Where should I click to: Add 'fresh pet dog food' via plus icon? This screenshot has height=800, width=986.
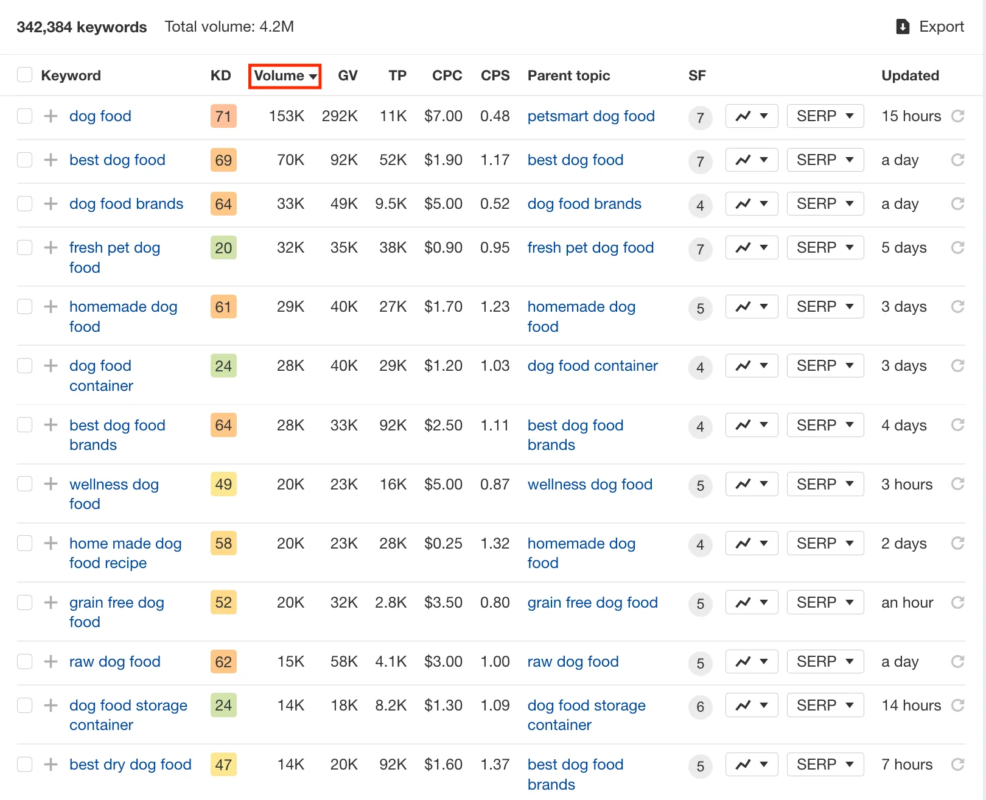(51, 248)
